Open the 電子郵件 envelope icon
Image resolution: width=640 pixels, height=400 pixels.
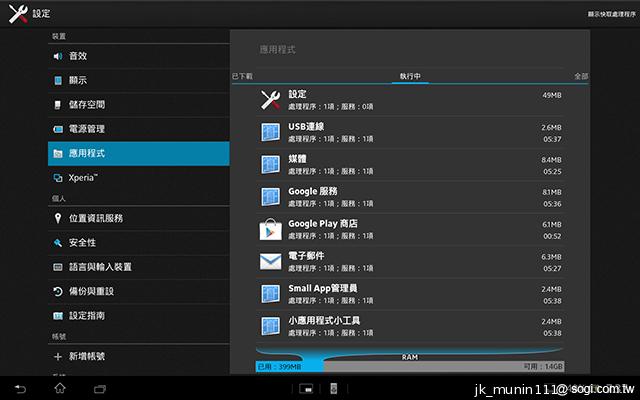pos(271,262)
